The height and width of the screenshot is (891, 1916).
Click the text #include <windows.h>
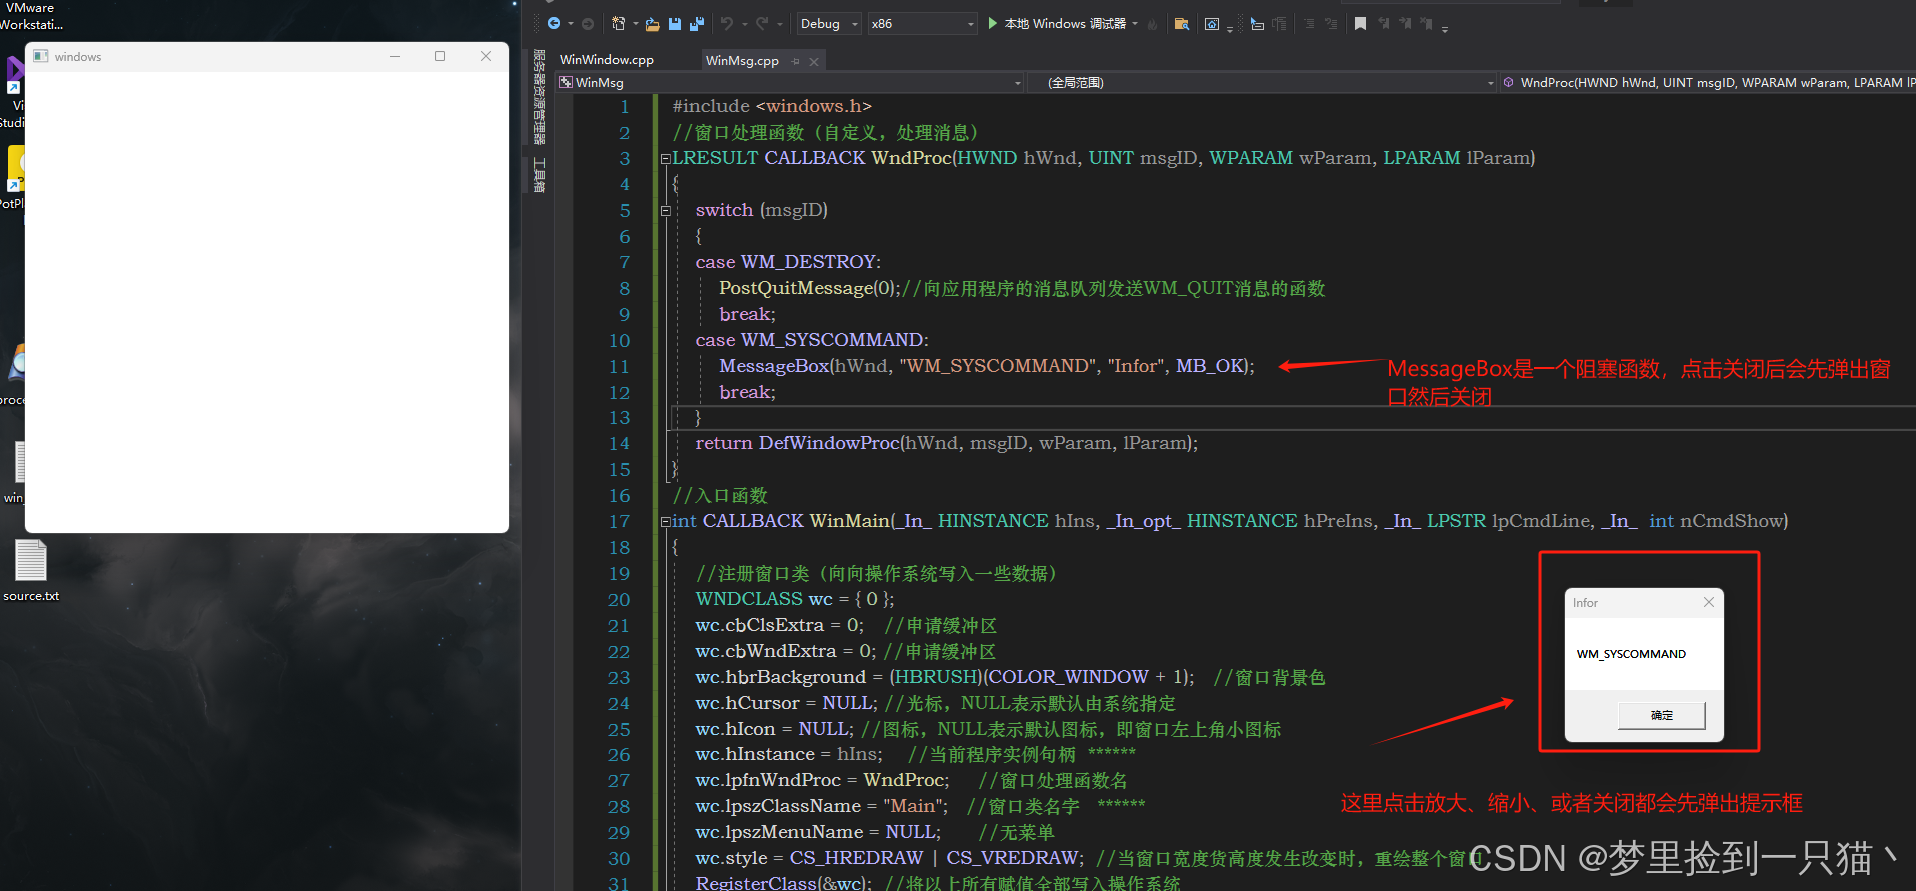(x=772, y=106)
